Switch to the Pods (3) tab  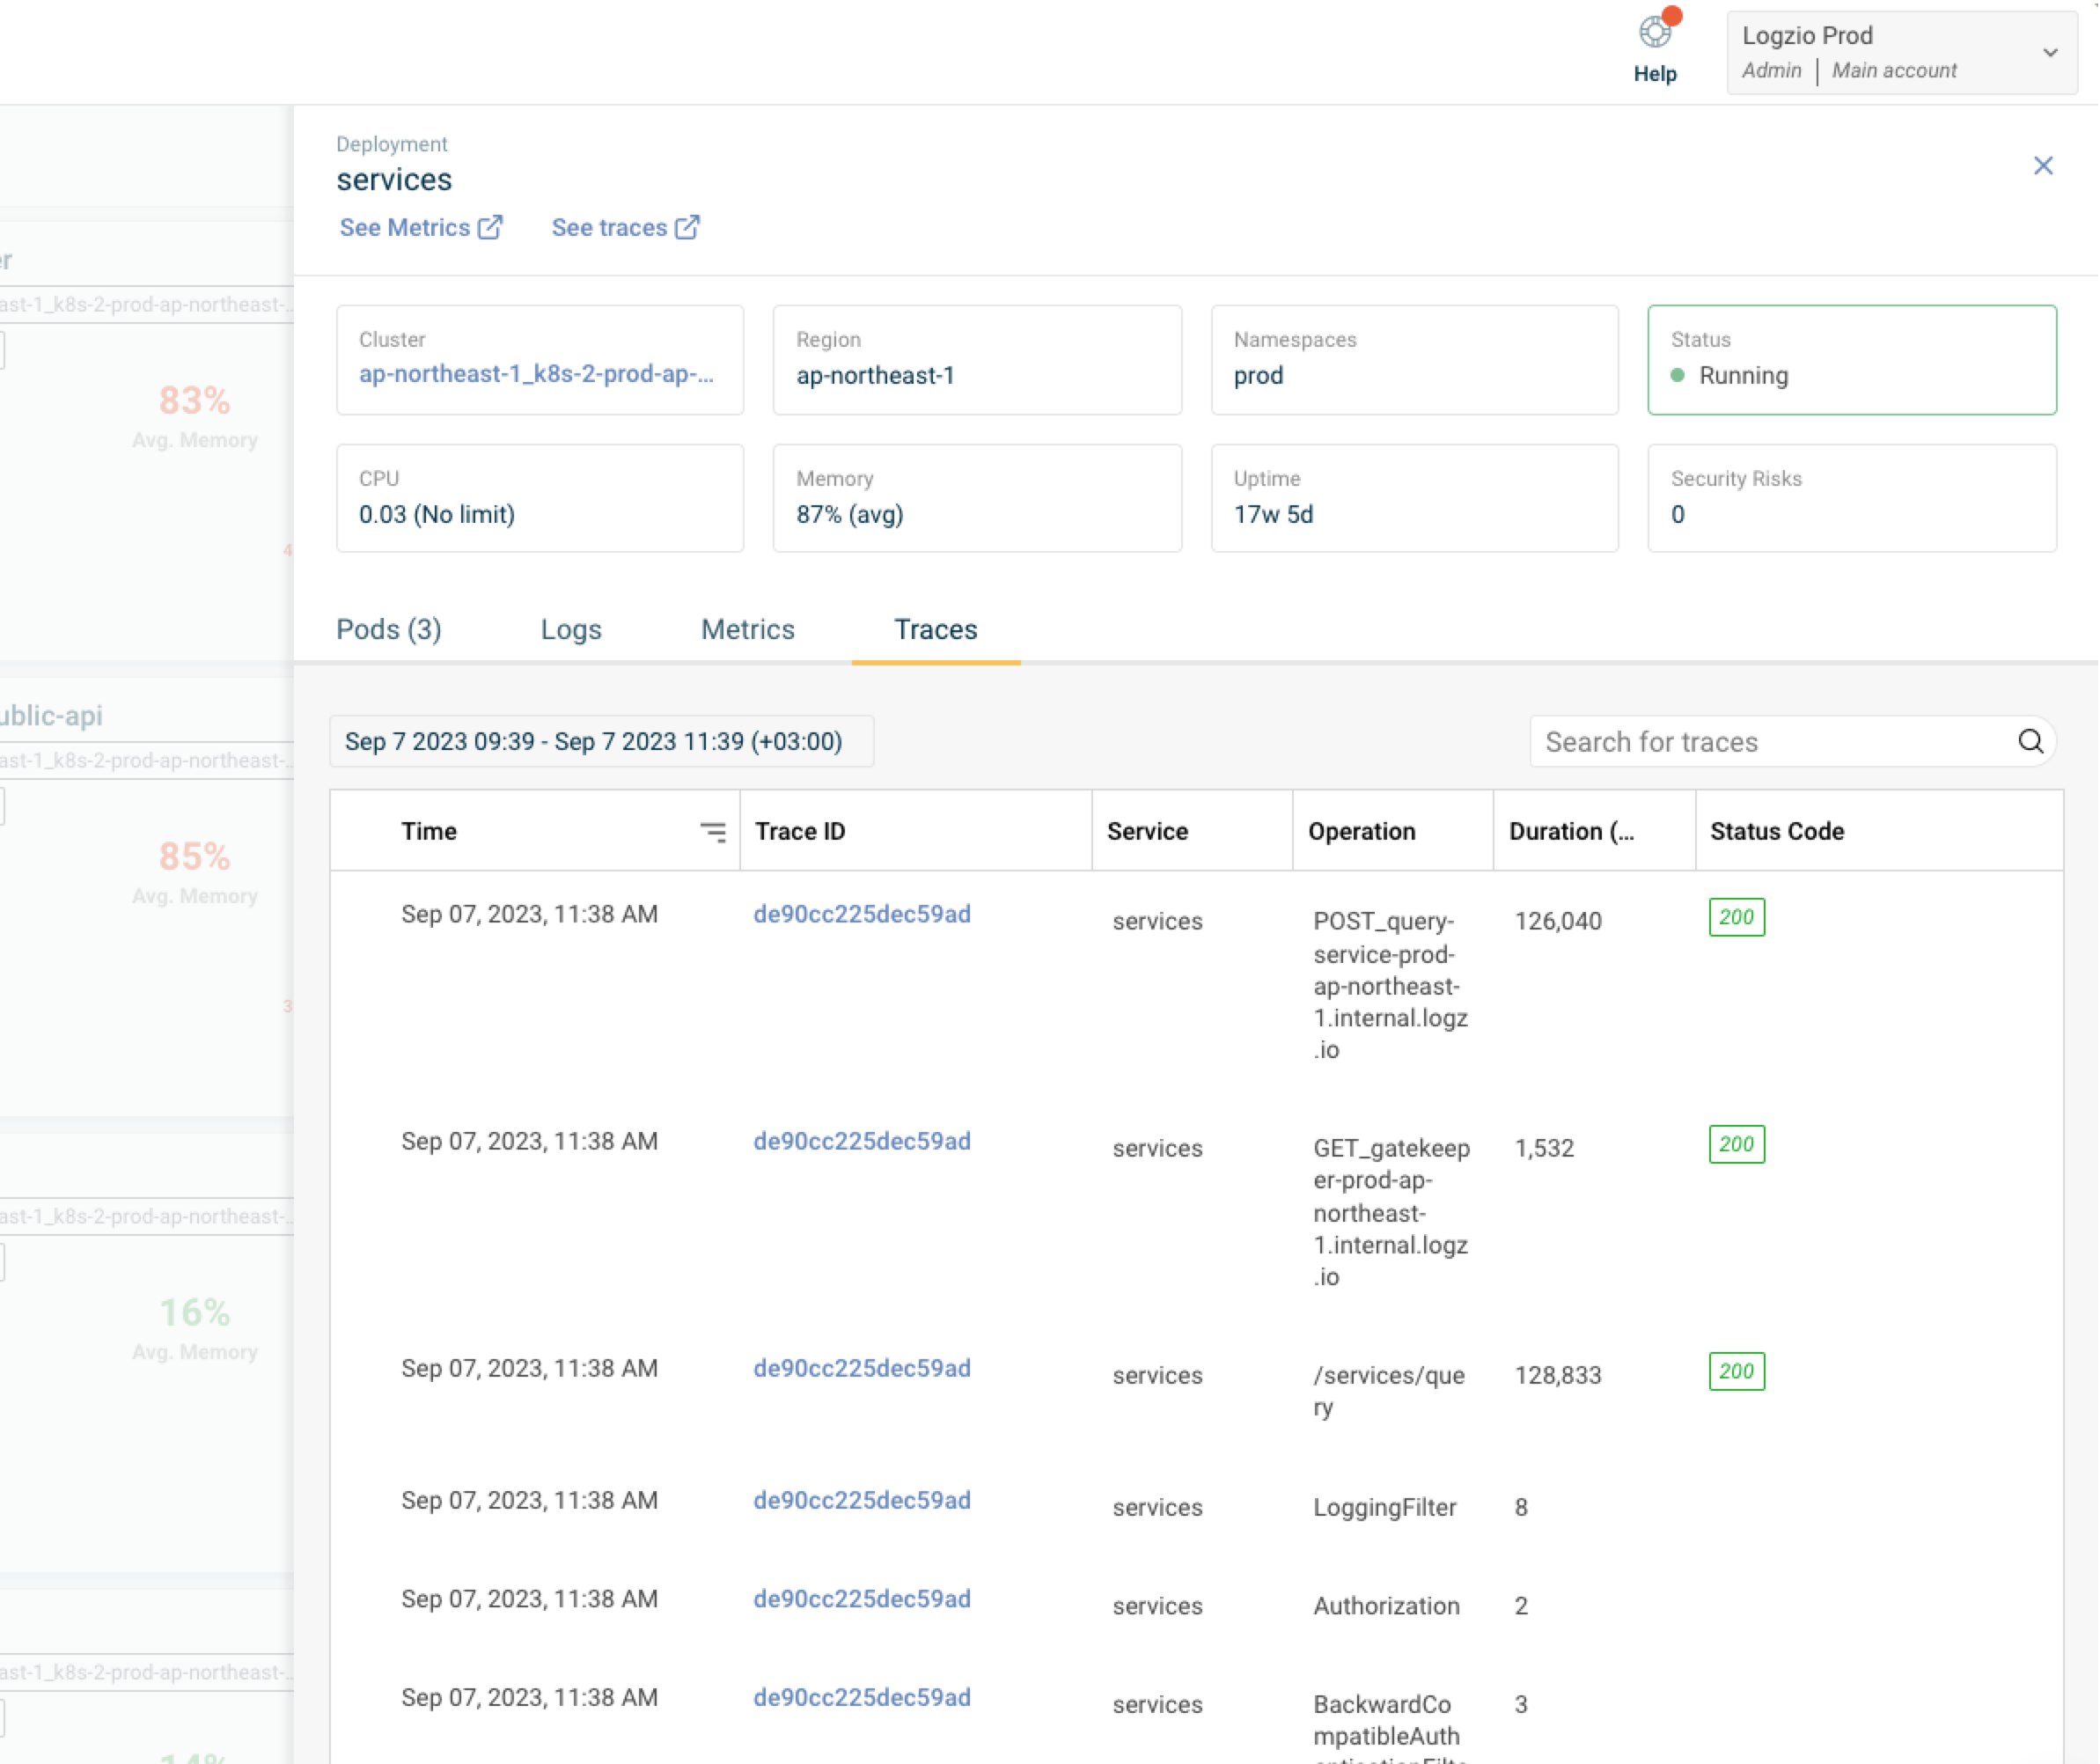388,627
